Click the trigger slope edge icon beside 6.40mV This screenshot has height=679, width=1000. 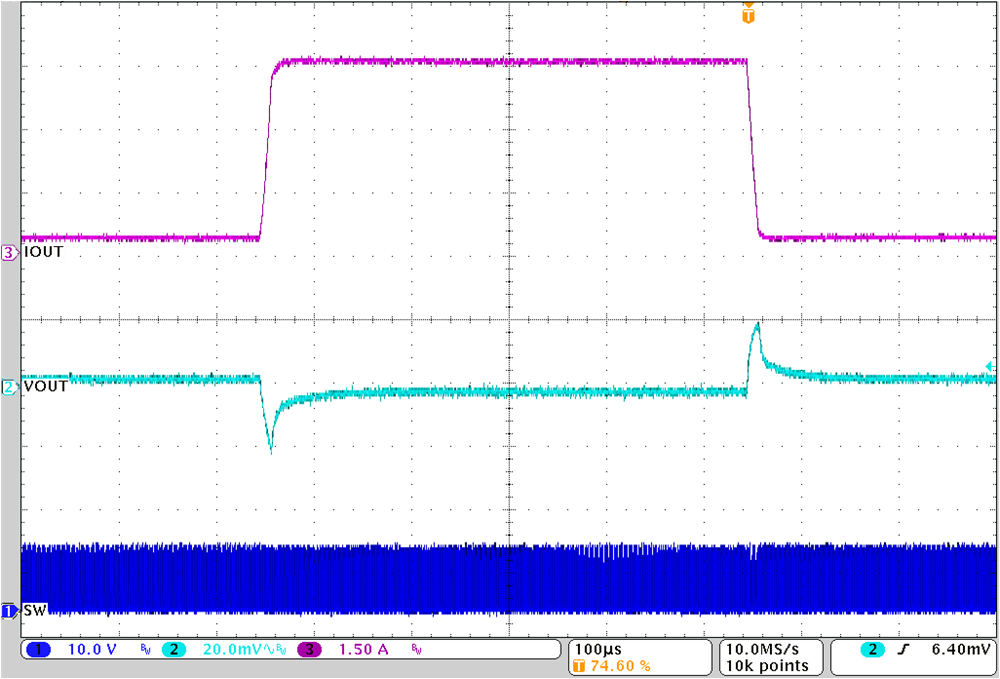(905, 650)
